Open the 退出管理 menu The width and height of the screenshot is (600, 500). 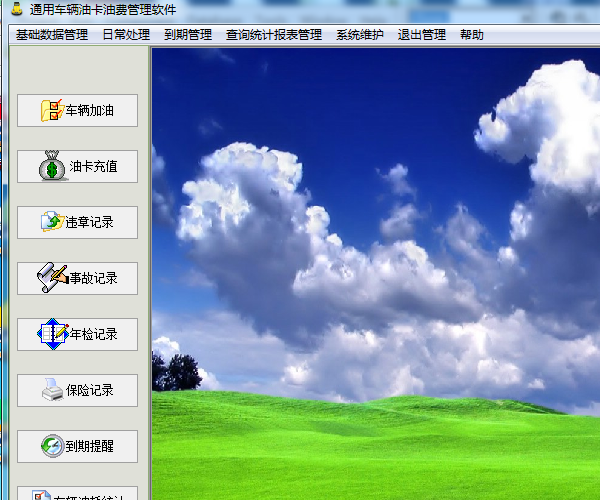422,35
